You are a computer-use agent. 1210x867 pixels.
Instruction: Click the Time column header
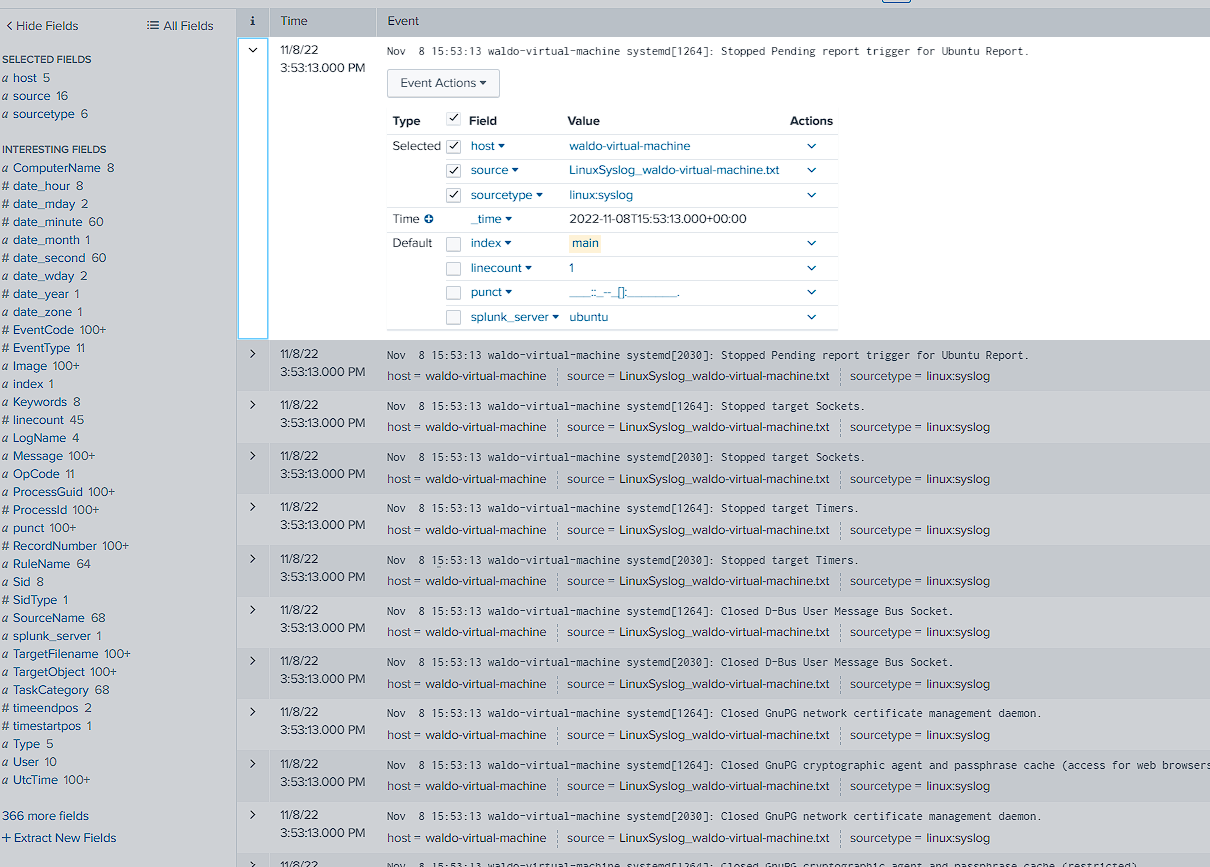coord(294,20)
